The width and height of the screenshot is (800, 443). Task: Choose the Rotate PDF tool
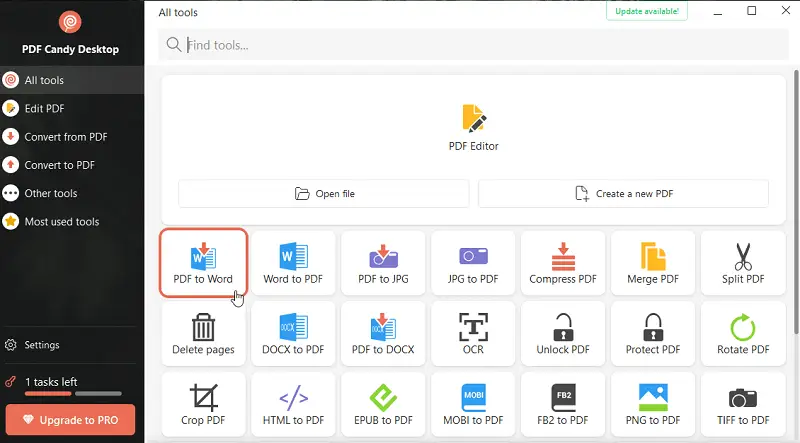(x=743, y=333)
